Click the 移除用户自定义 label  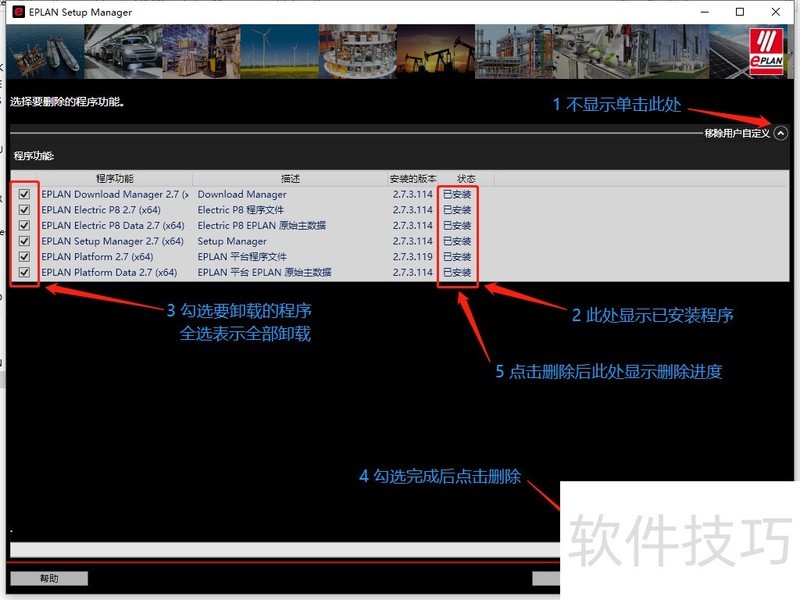[737, 134]
